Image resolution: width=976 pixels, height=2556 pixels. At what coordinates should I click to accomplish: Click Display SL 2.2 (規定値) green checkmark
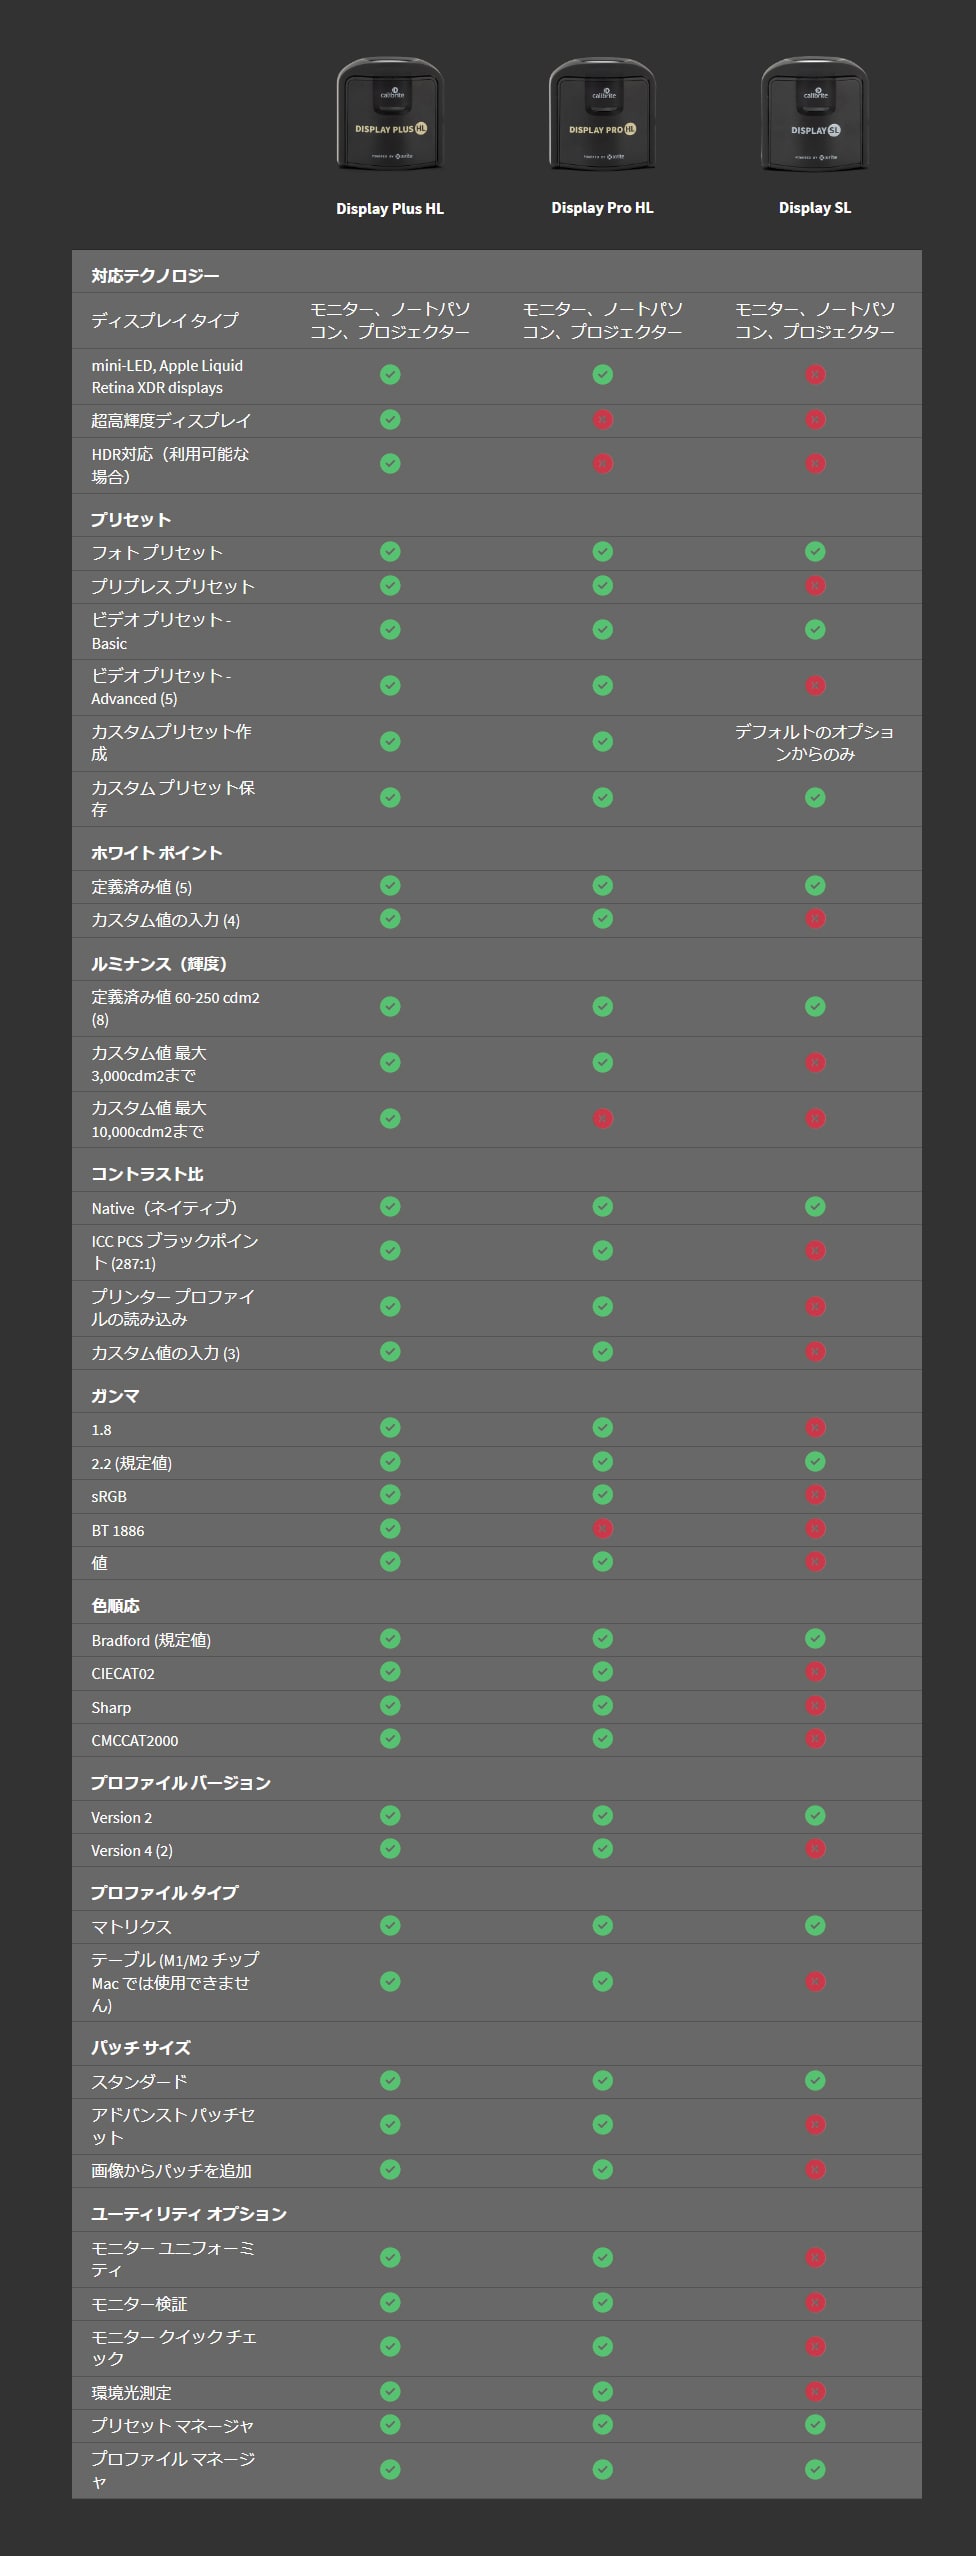815,1462
